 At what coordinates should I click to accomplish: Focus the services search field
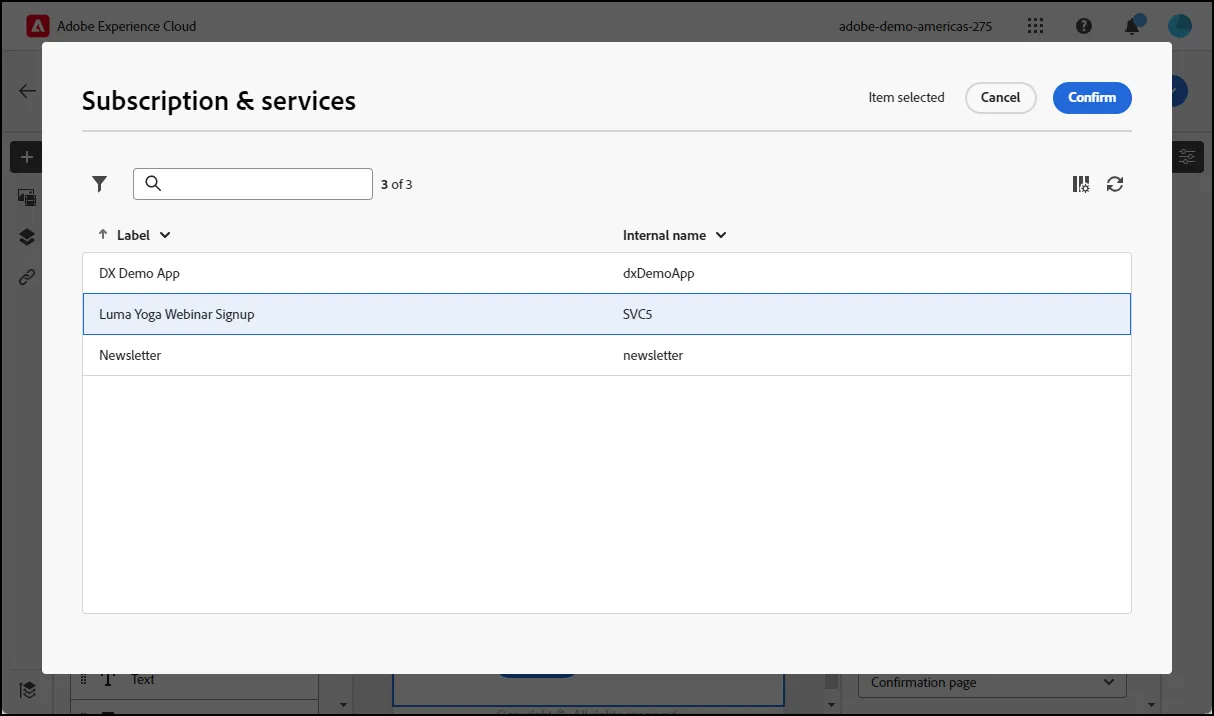[253, 184]
